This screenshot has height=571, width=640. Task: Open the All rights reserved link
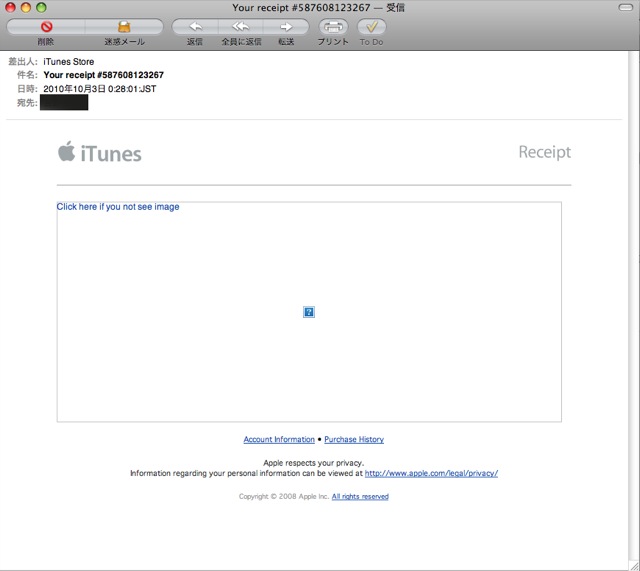[x=360, y=497]
